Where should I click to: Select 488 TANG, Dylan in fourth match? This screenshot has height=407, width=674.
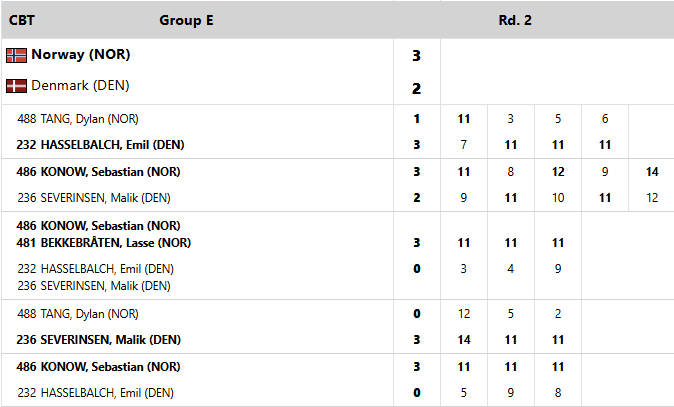pyautogui.click(x=78, y=314)
